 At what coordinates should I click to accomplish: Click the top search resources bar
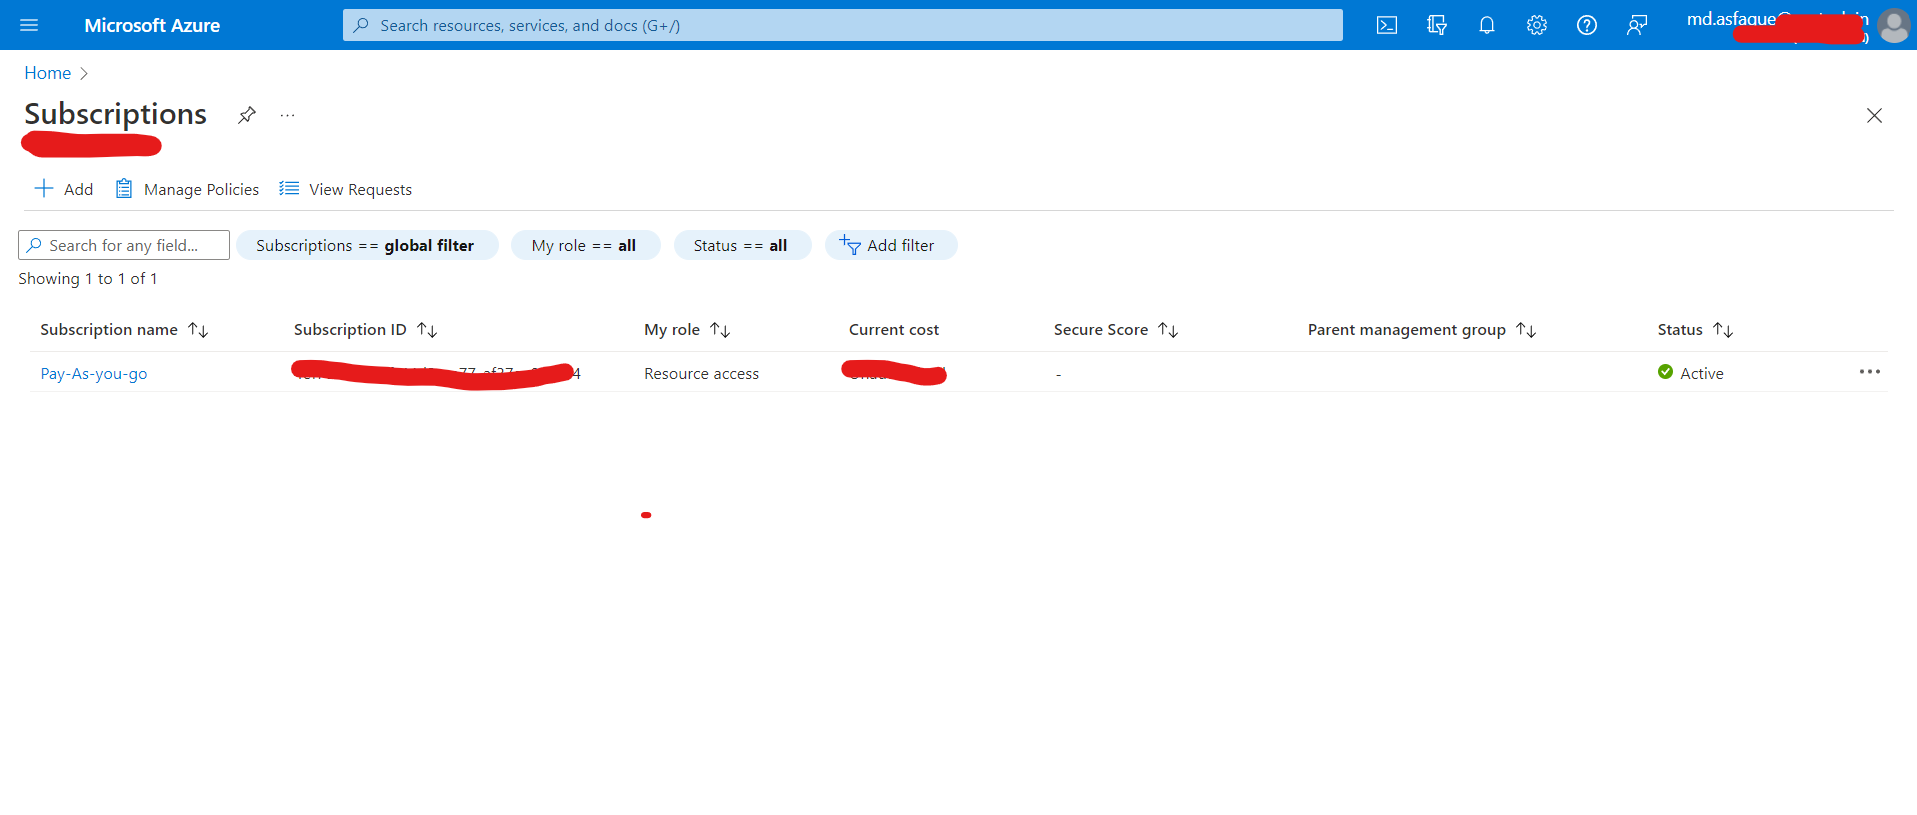pos(843,25)
